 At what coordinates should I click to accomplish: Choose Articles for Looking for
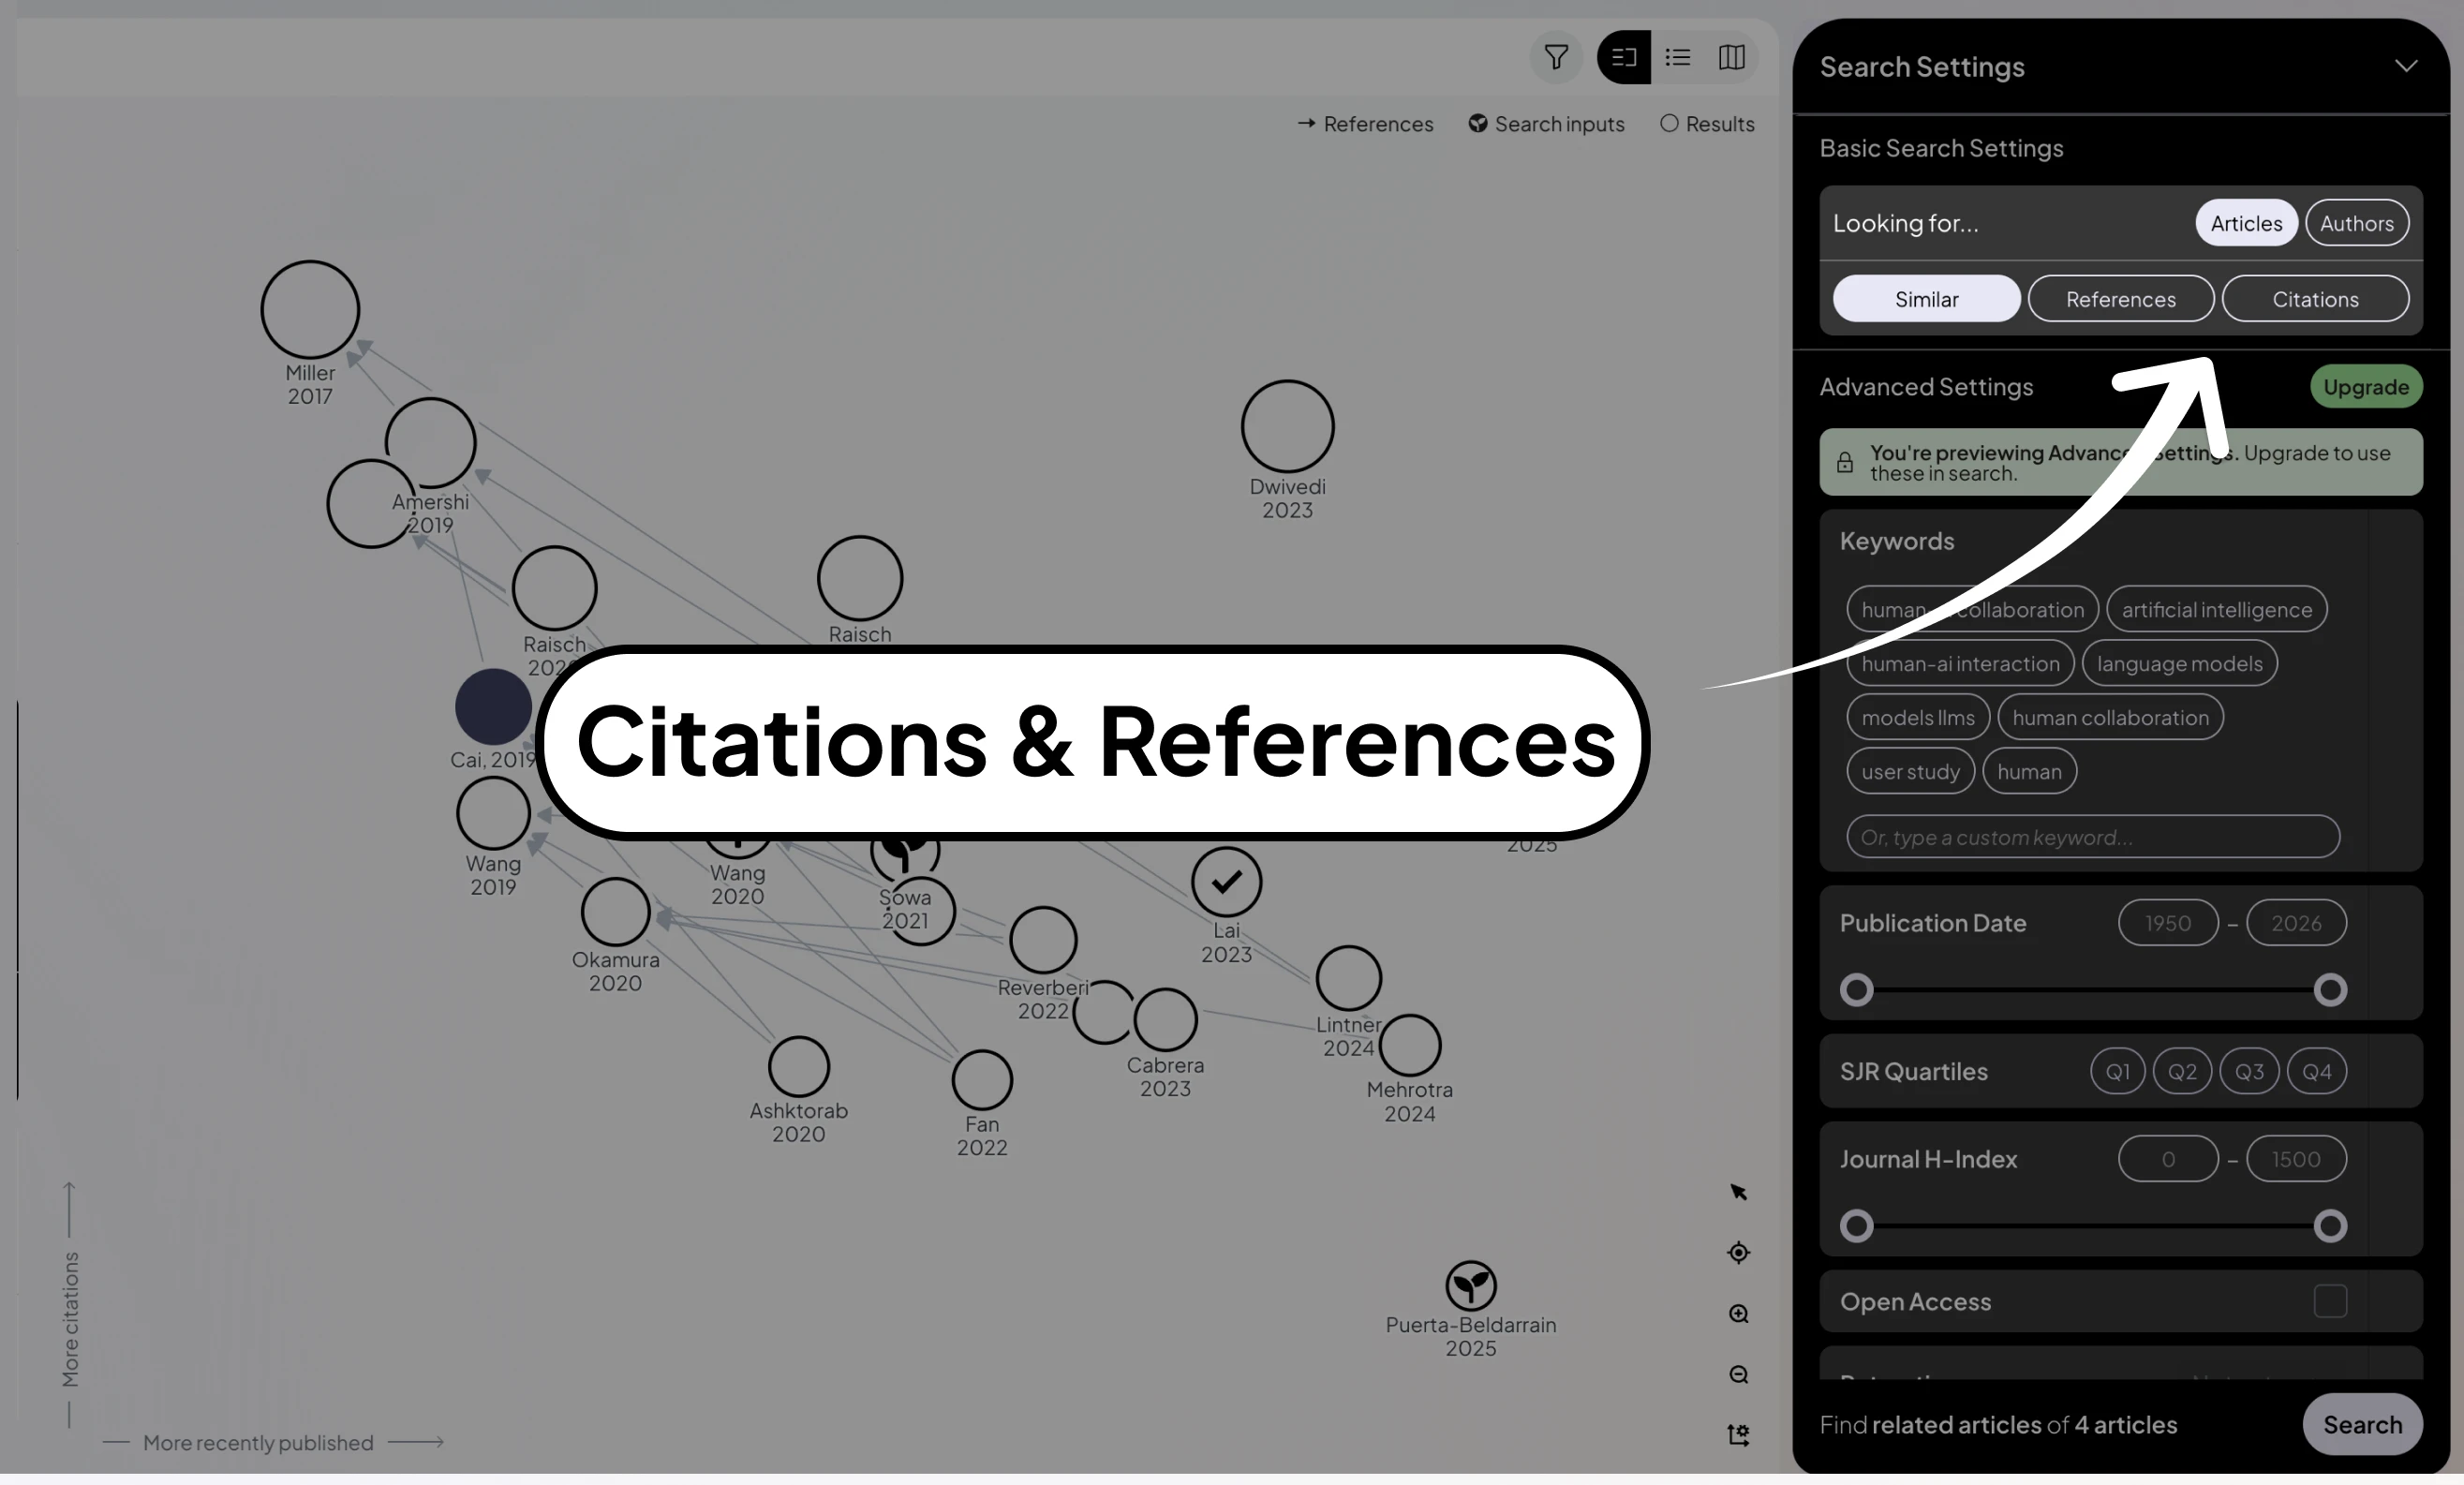[x=2246, y=223]
